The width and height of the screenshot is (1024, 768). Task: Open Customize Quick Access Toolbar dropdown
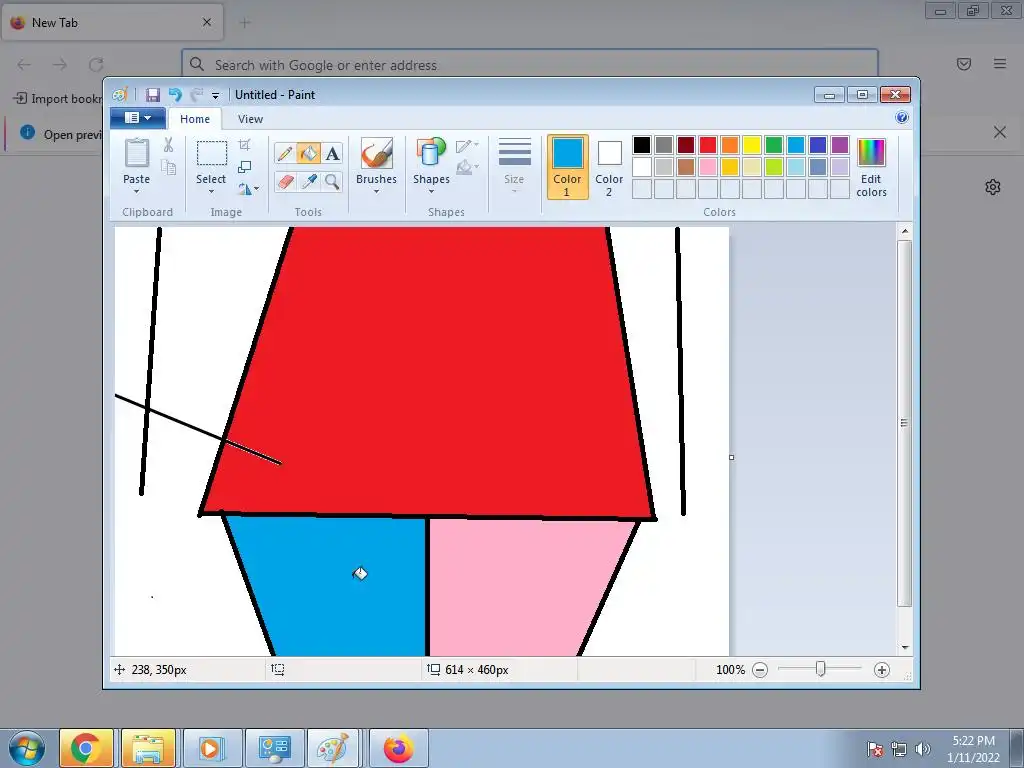click(216, 96)
